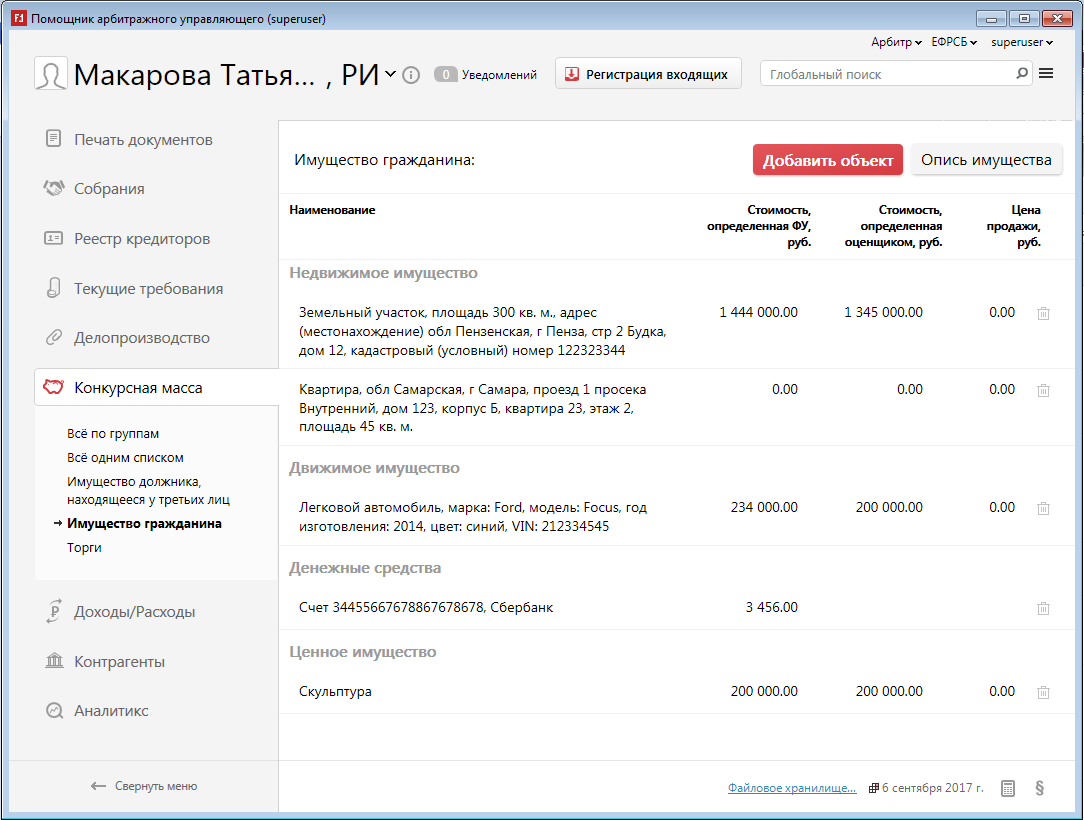1084x820 pixels.
Task: Open the Файловое хранилище link
Action: [x=792, y=788]
